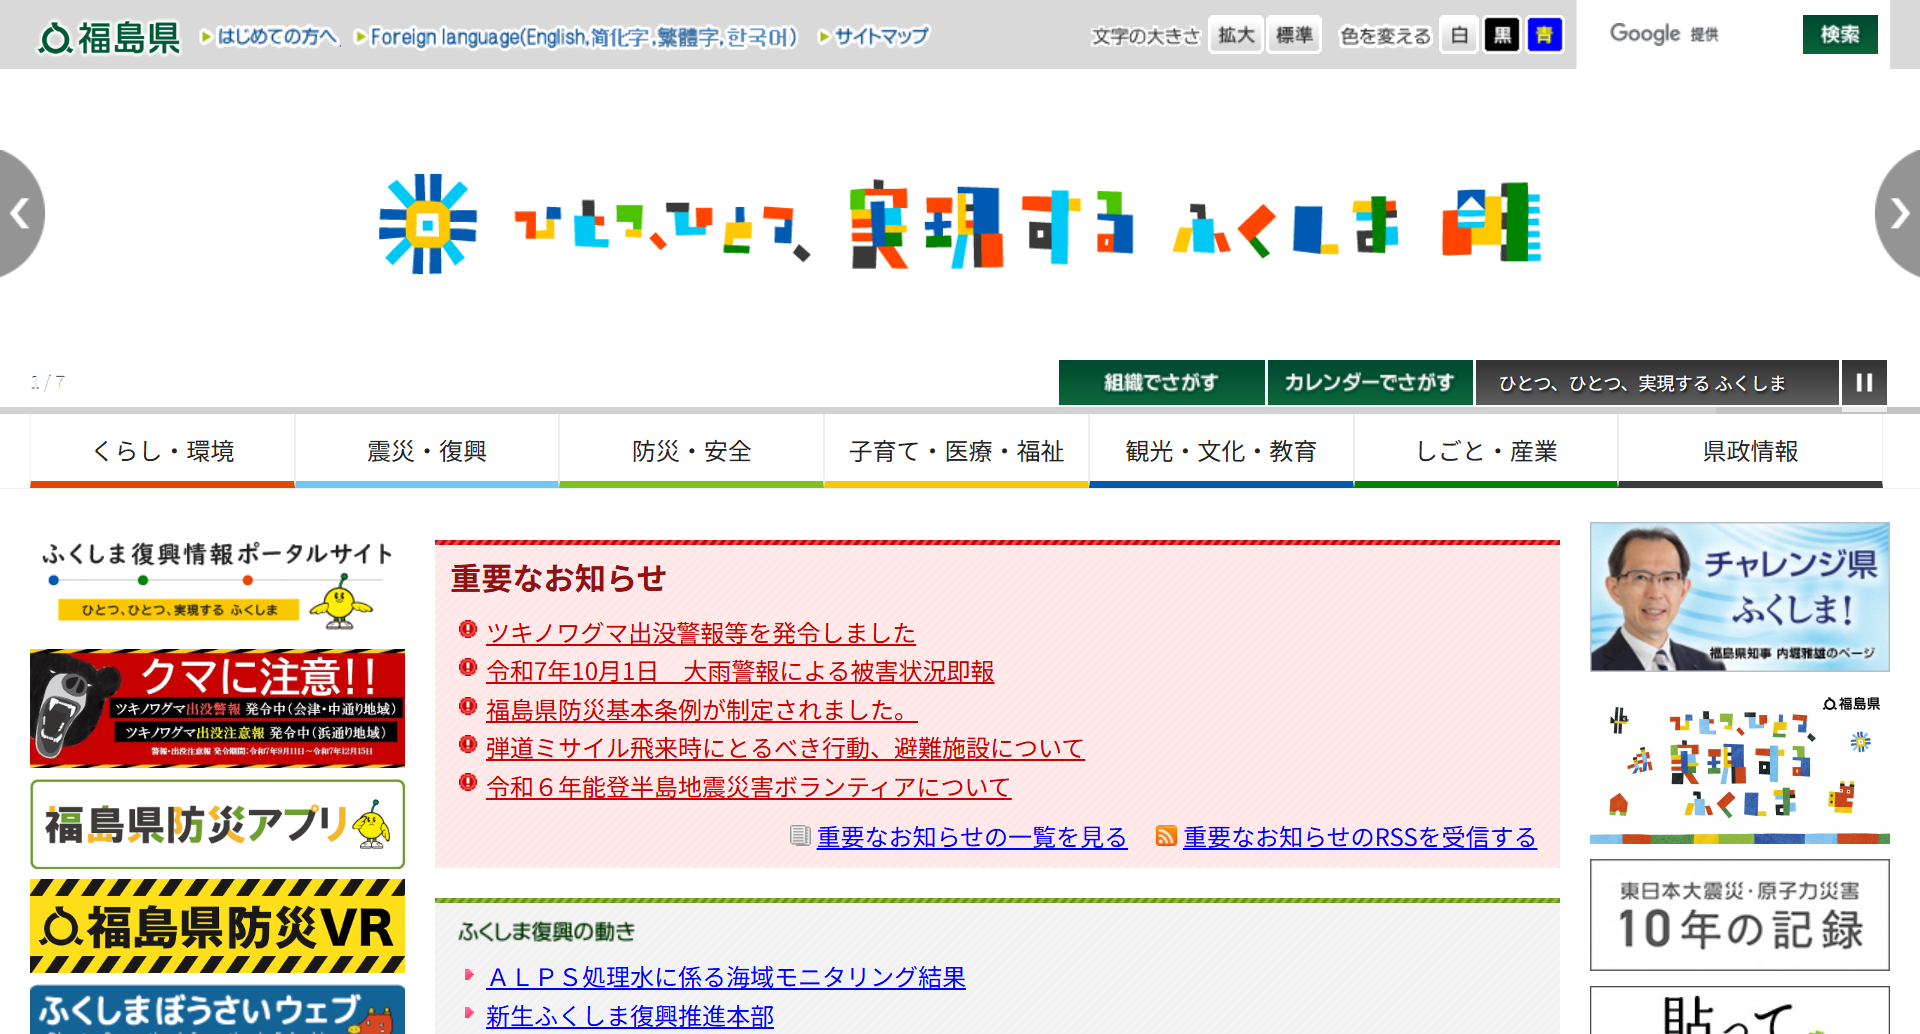Expand the カレンダーでさがす panel
1920x1034 pixels.
point(1369,382)
